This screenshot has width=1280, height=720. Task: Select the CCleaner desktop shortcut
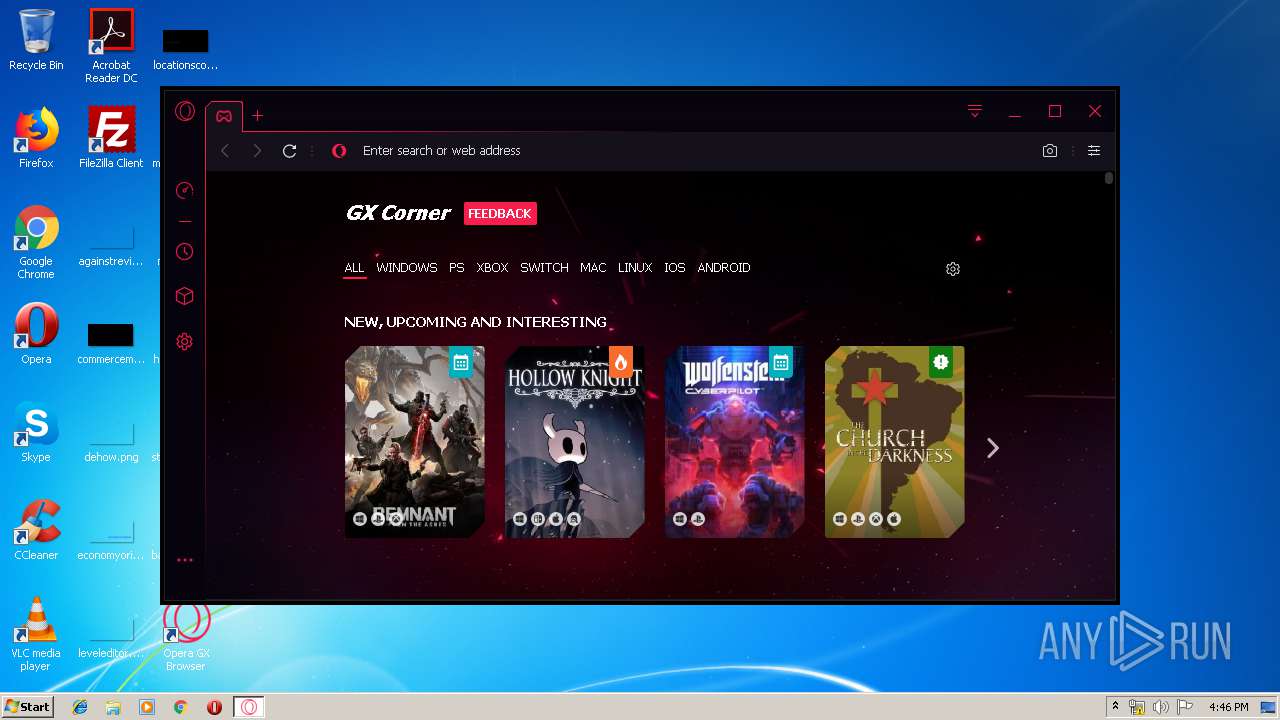click(36, 530)
